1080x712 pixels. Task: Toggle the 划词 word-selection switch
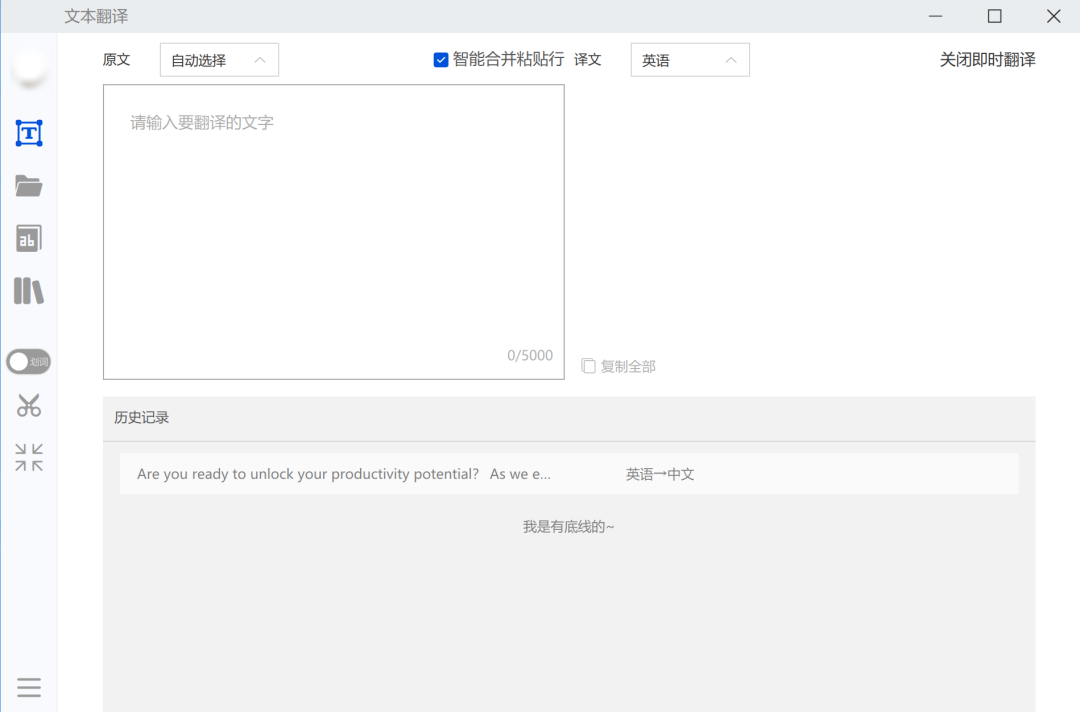tap(28, 361)
